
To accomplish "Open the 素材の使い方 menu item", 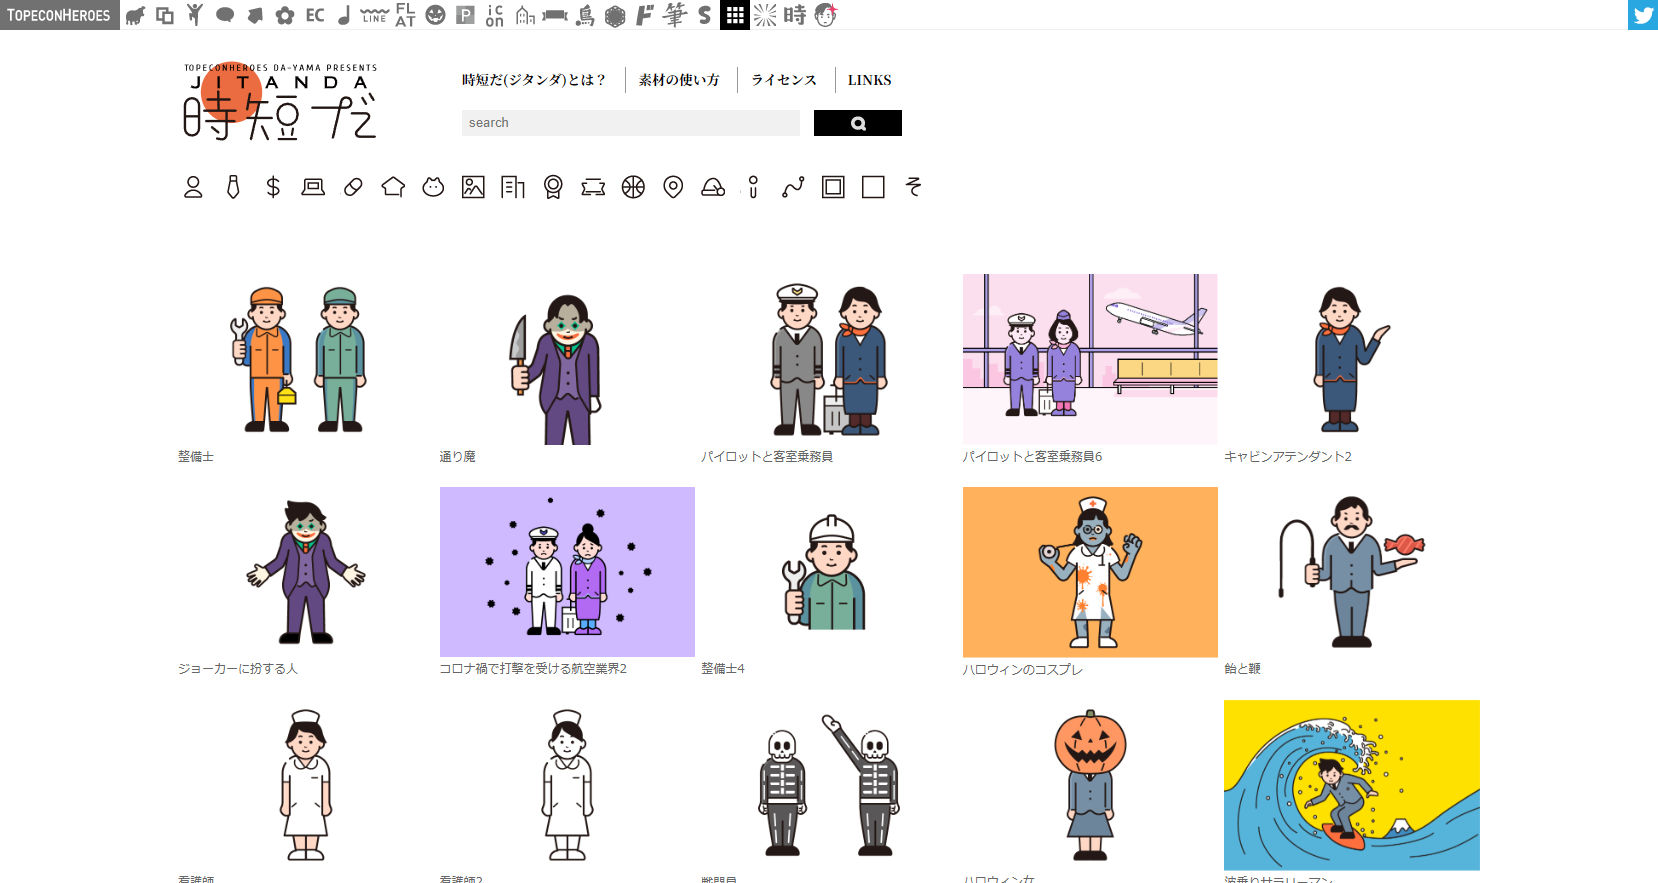I will [679, 80].
